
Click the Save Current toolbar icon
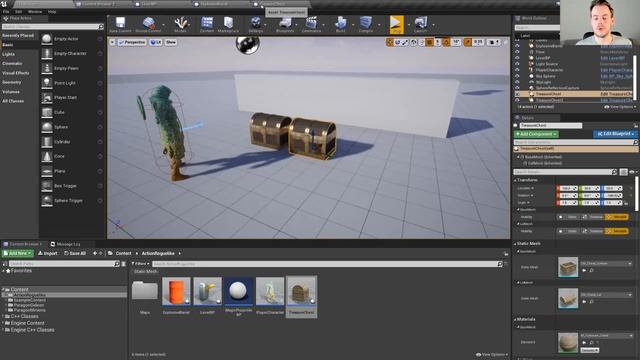120,24
